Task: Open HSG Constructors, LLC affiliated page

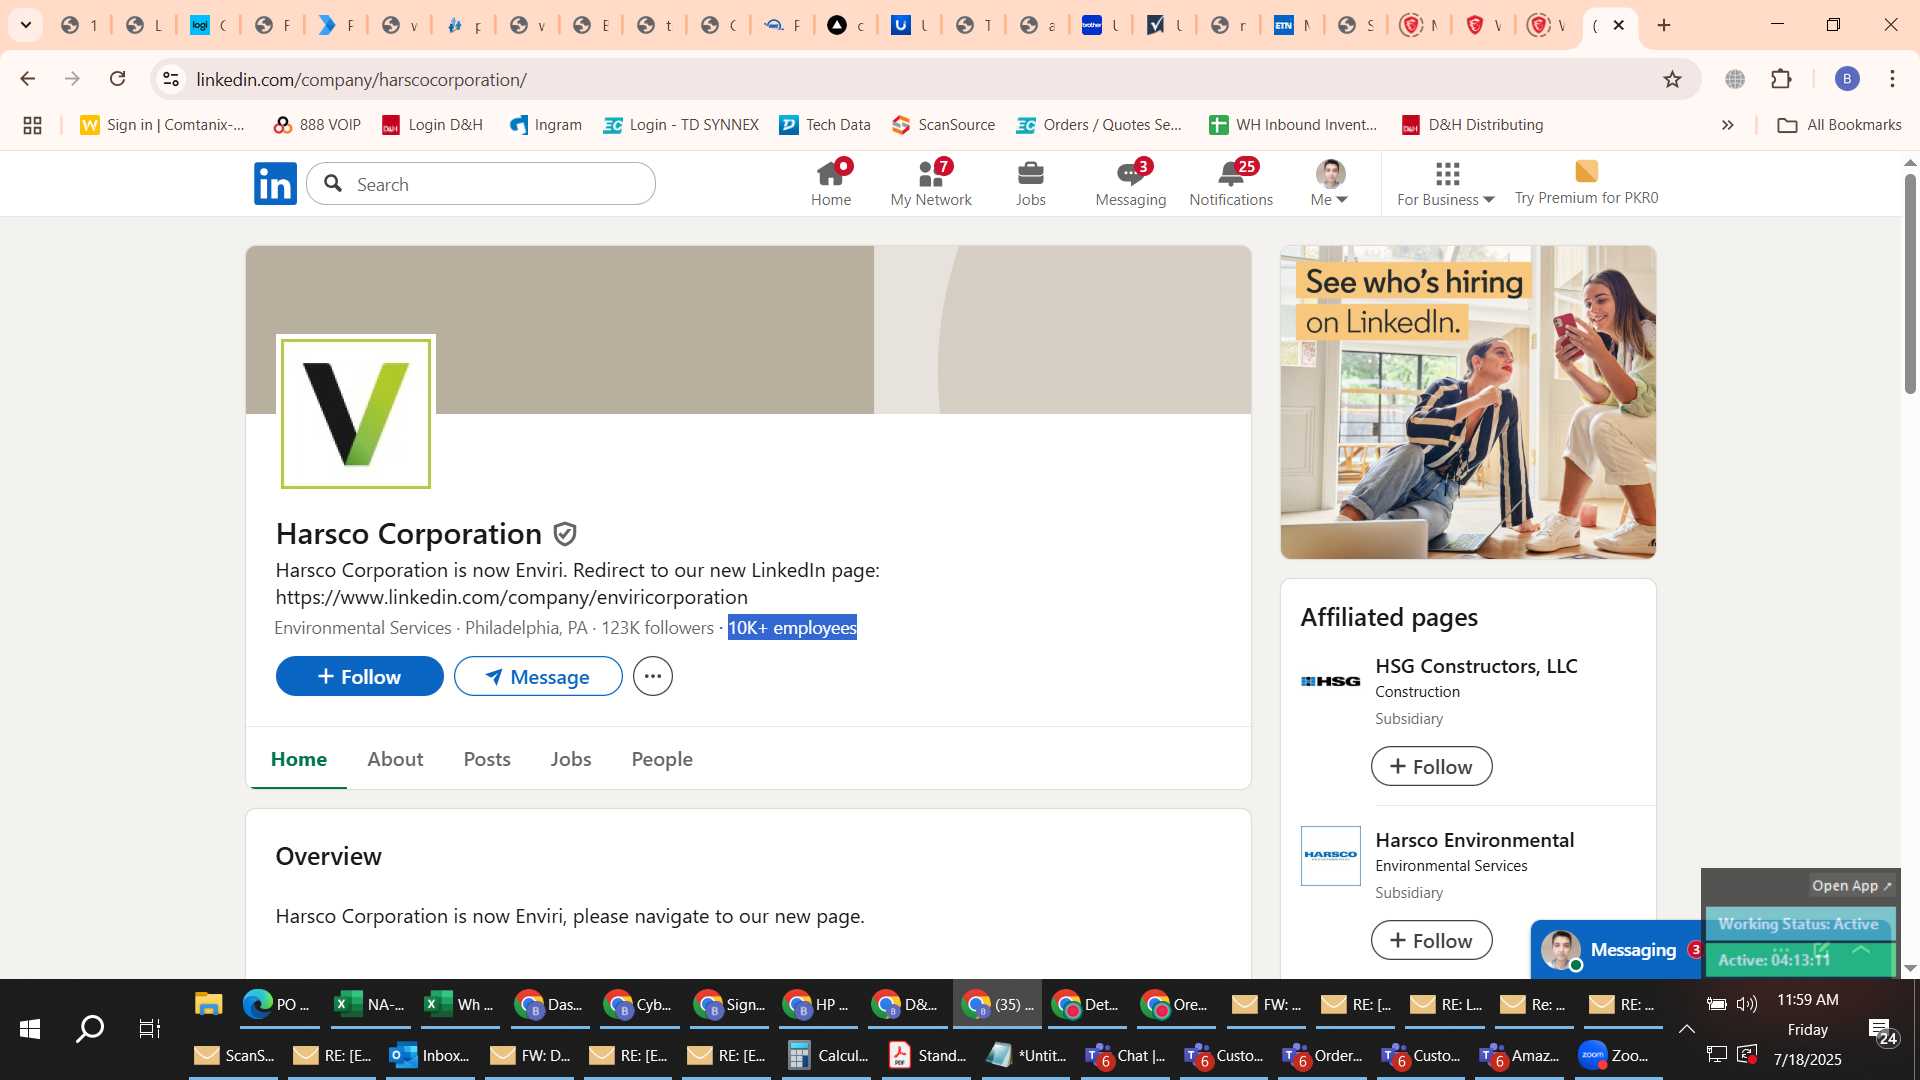Action: click(1476, 666)
